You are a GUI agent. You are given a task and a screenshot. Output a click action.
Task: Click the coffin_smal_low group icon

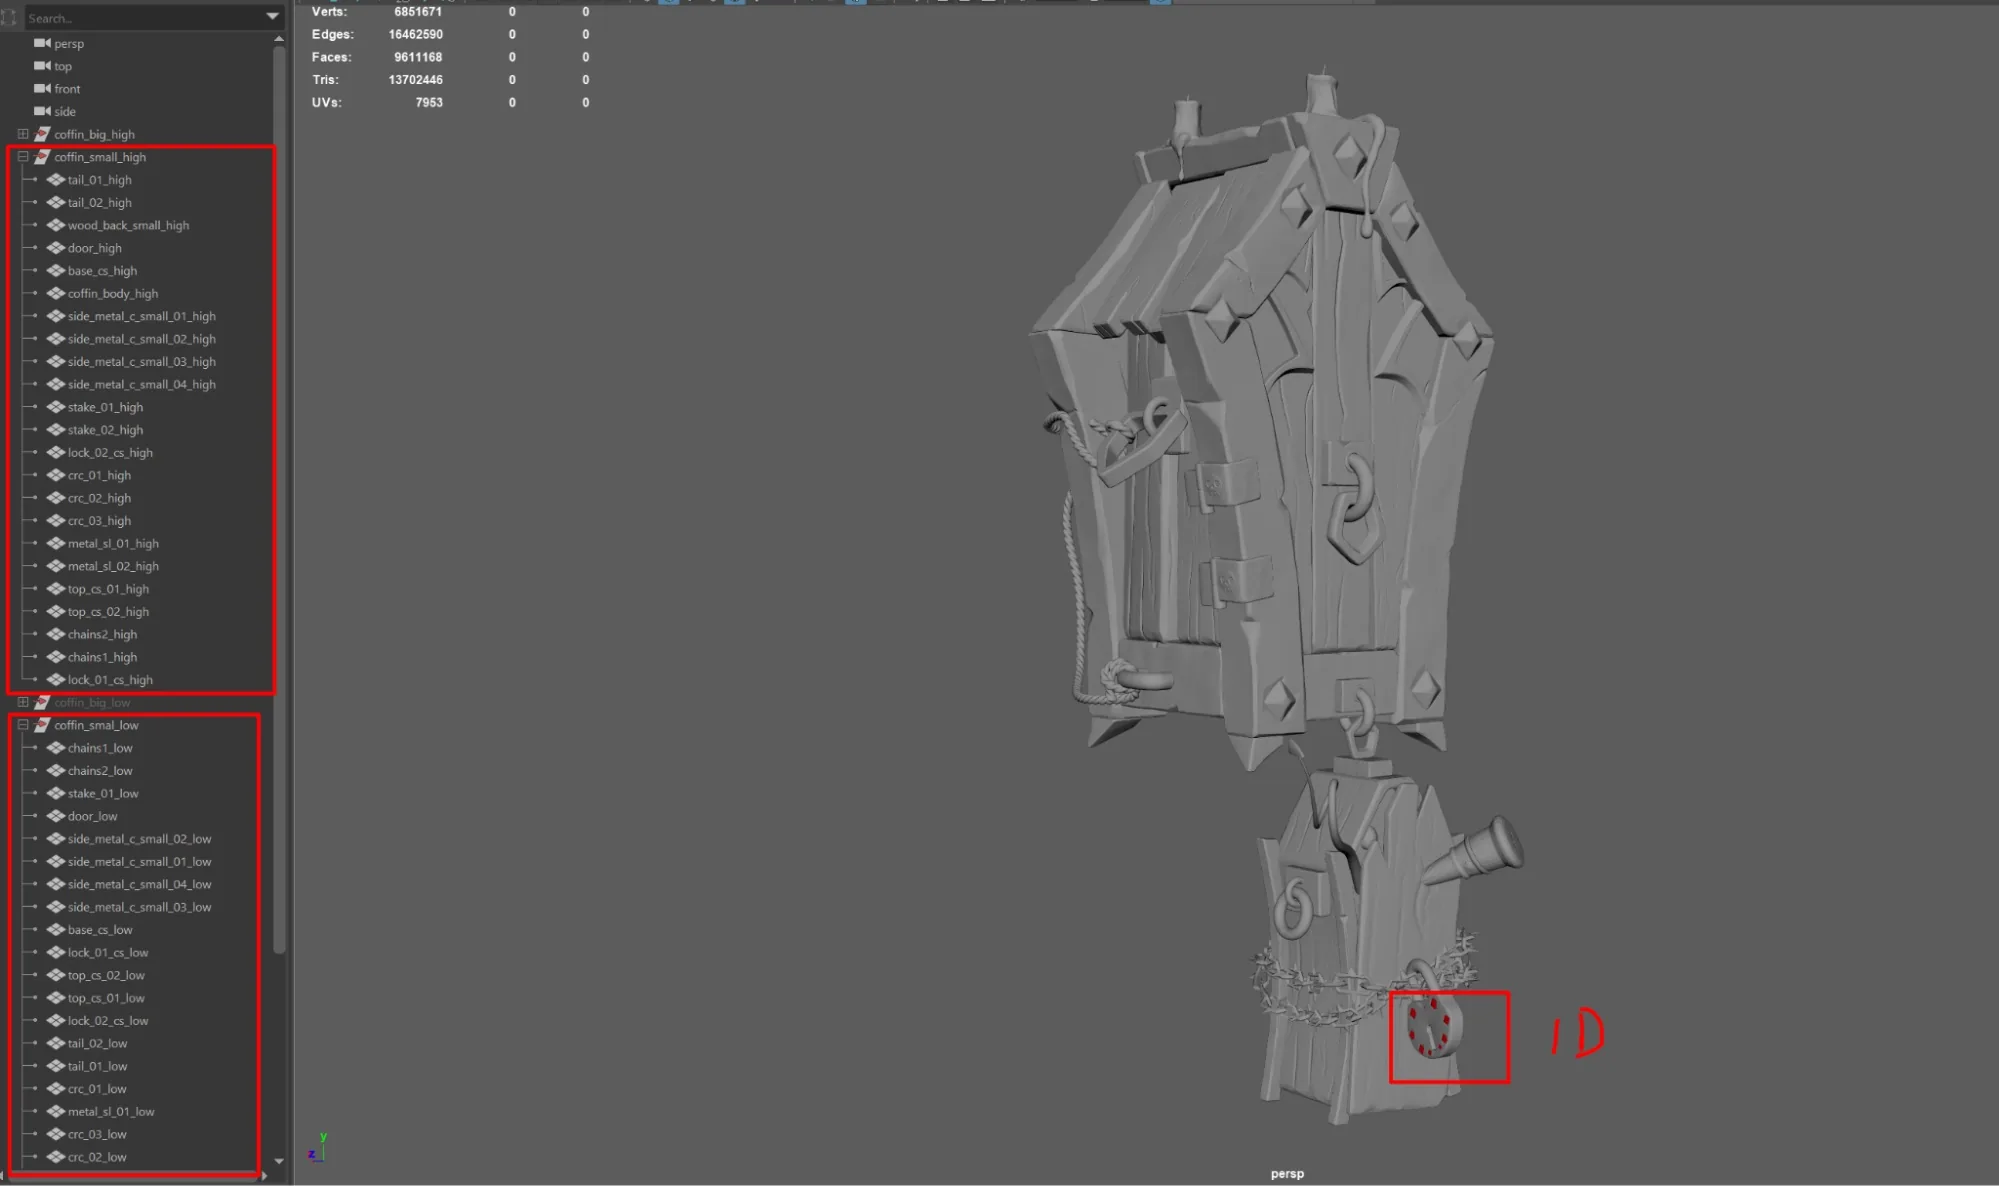[x=42, y=725]
